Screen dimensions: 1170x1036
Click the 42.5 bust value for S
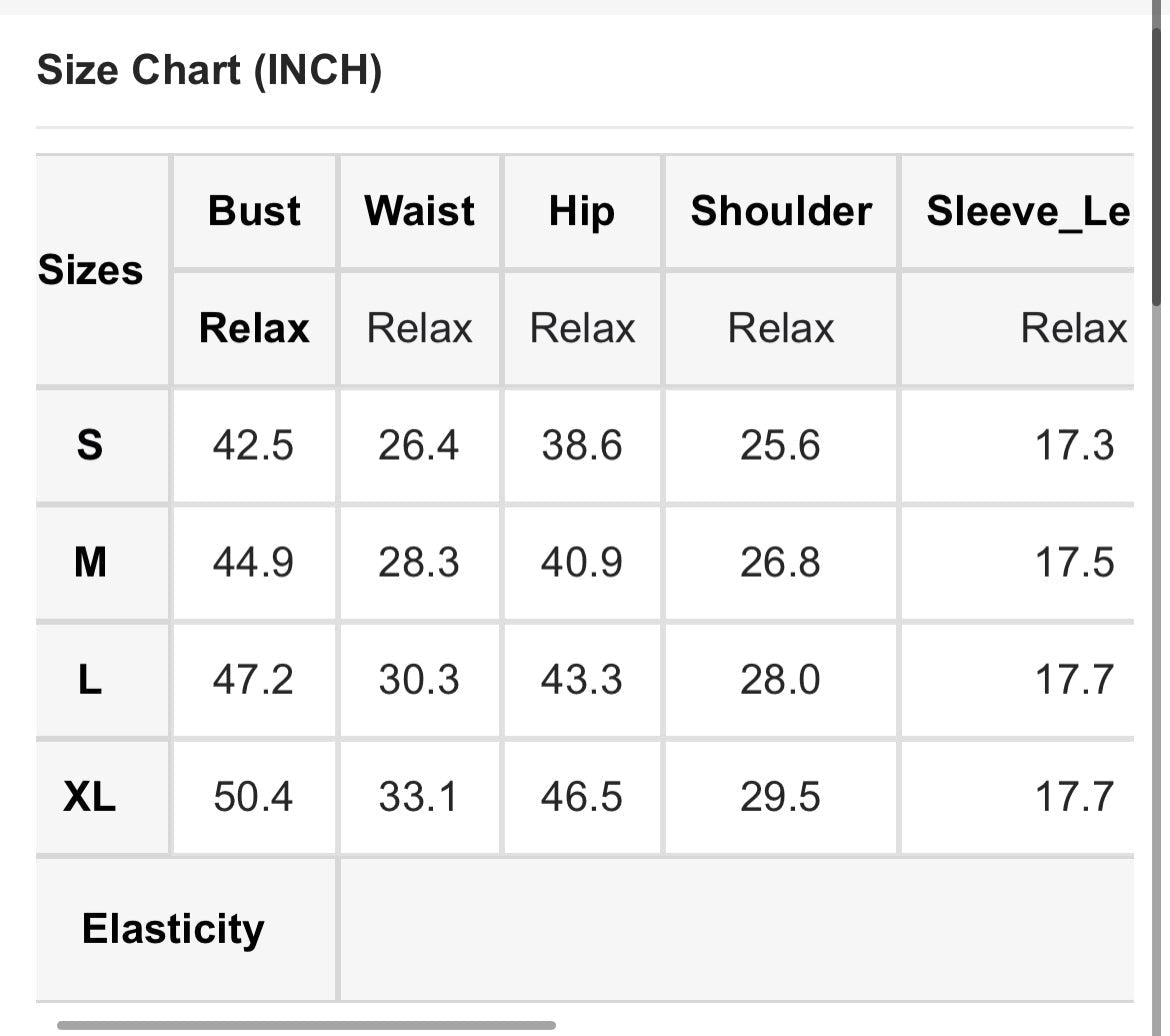point(253,445)
